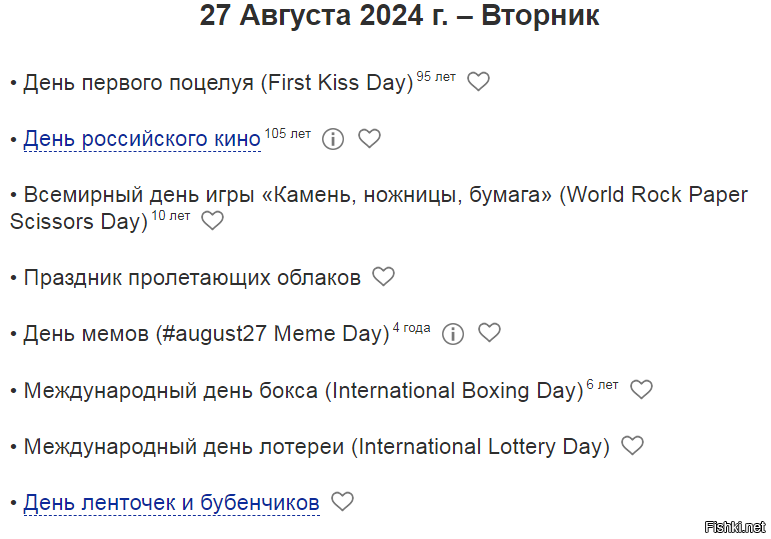Heart the World Rock Paper Scissors Day entry

pos(212,220)
